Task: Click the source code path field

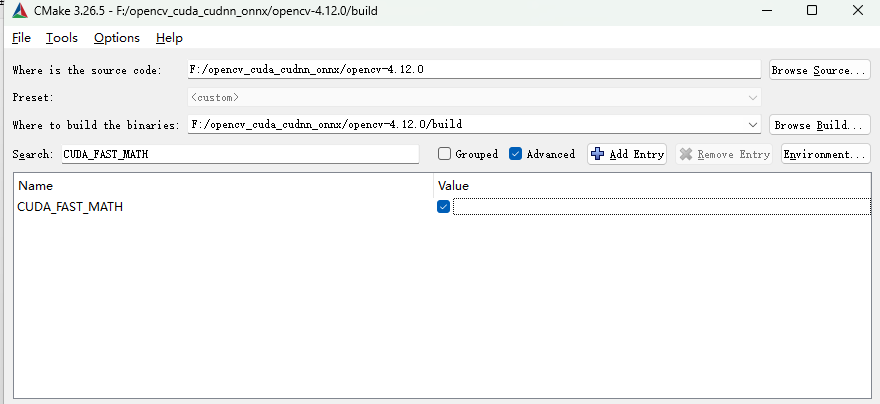Action: tap(474, 70)
